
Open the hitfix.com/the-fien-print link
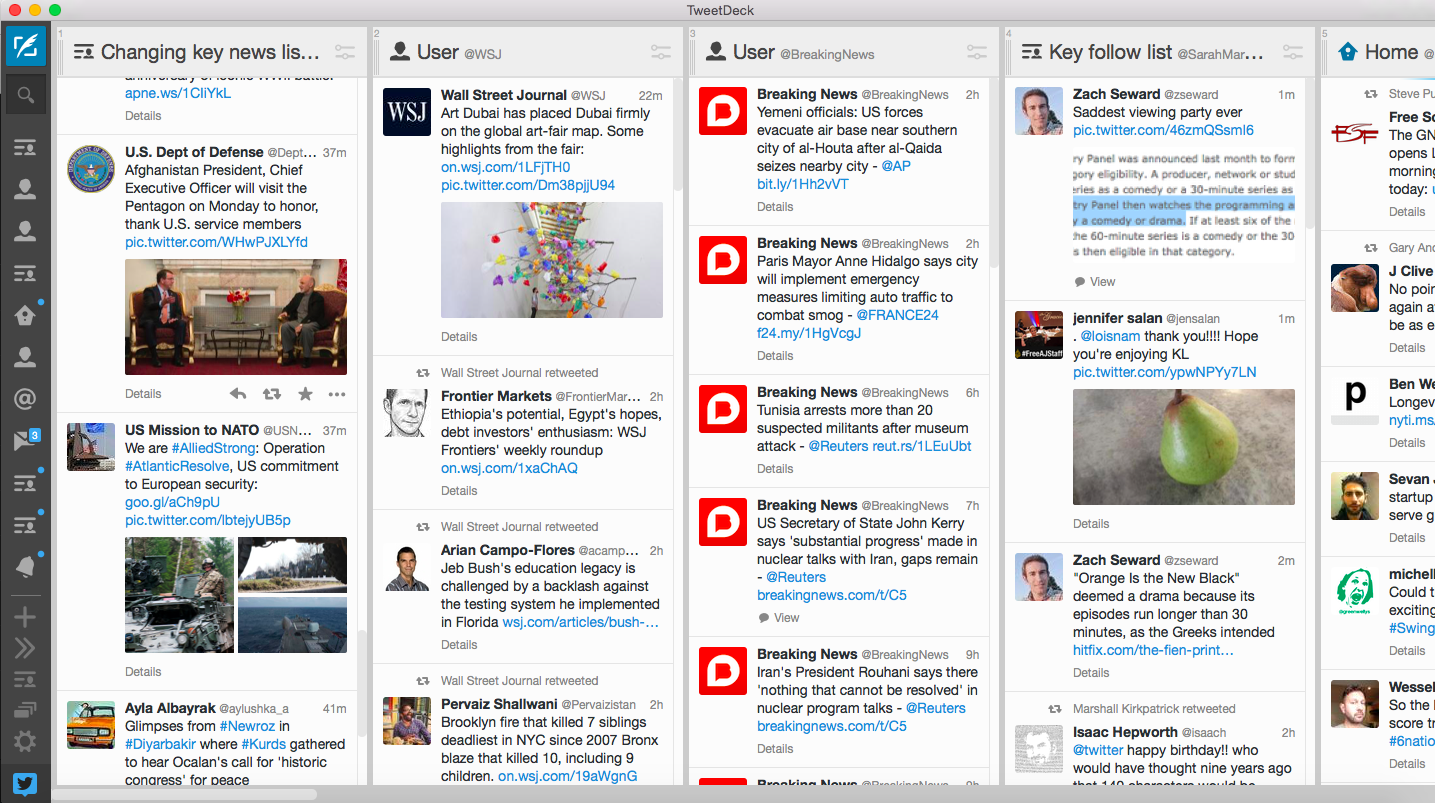pos(1153,650)
